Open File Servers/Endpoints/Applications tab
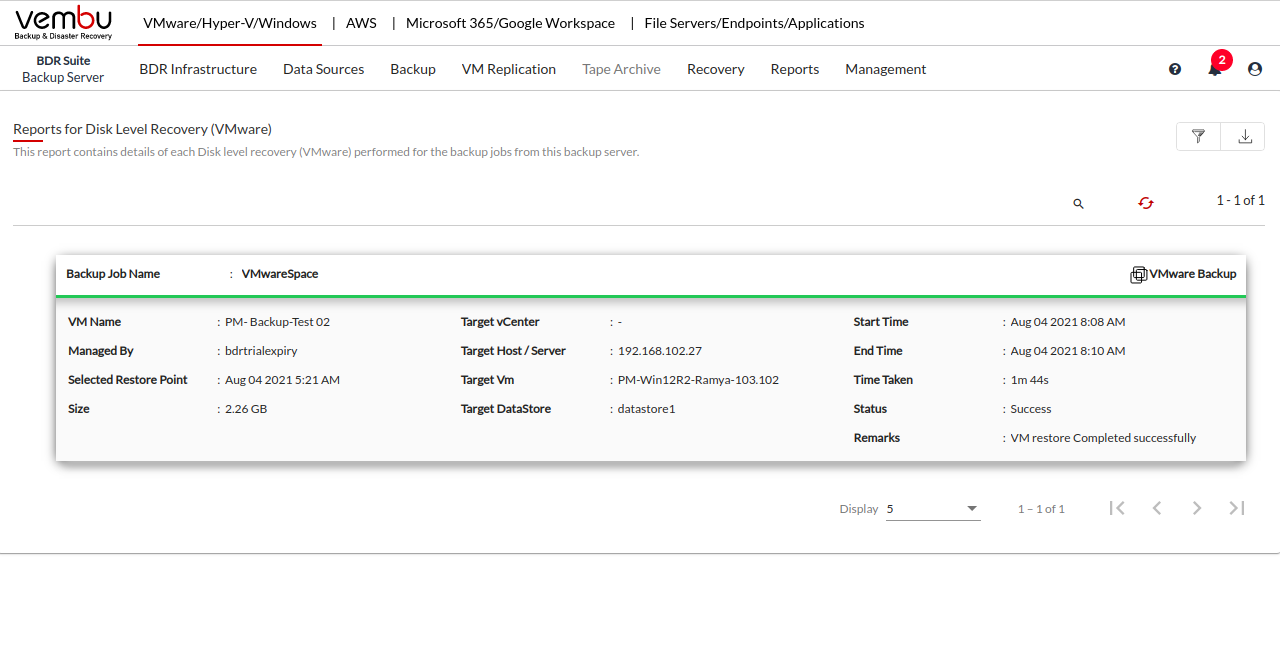 click(754, 23)
